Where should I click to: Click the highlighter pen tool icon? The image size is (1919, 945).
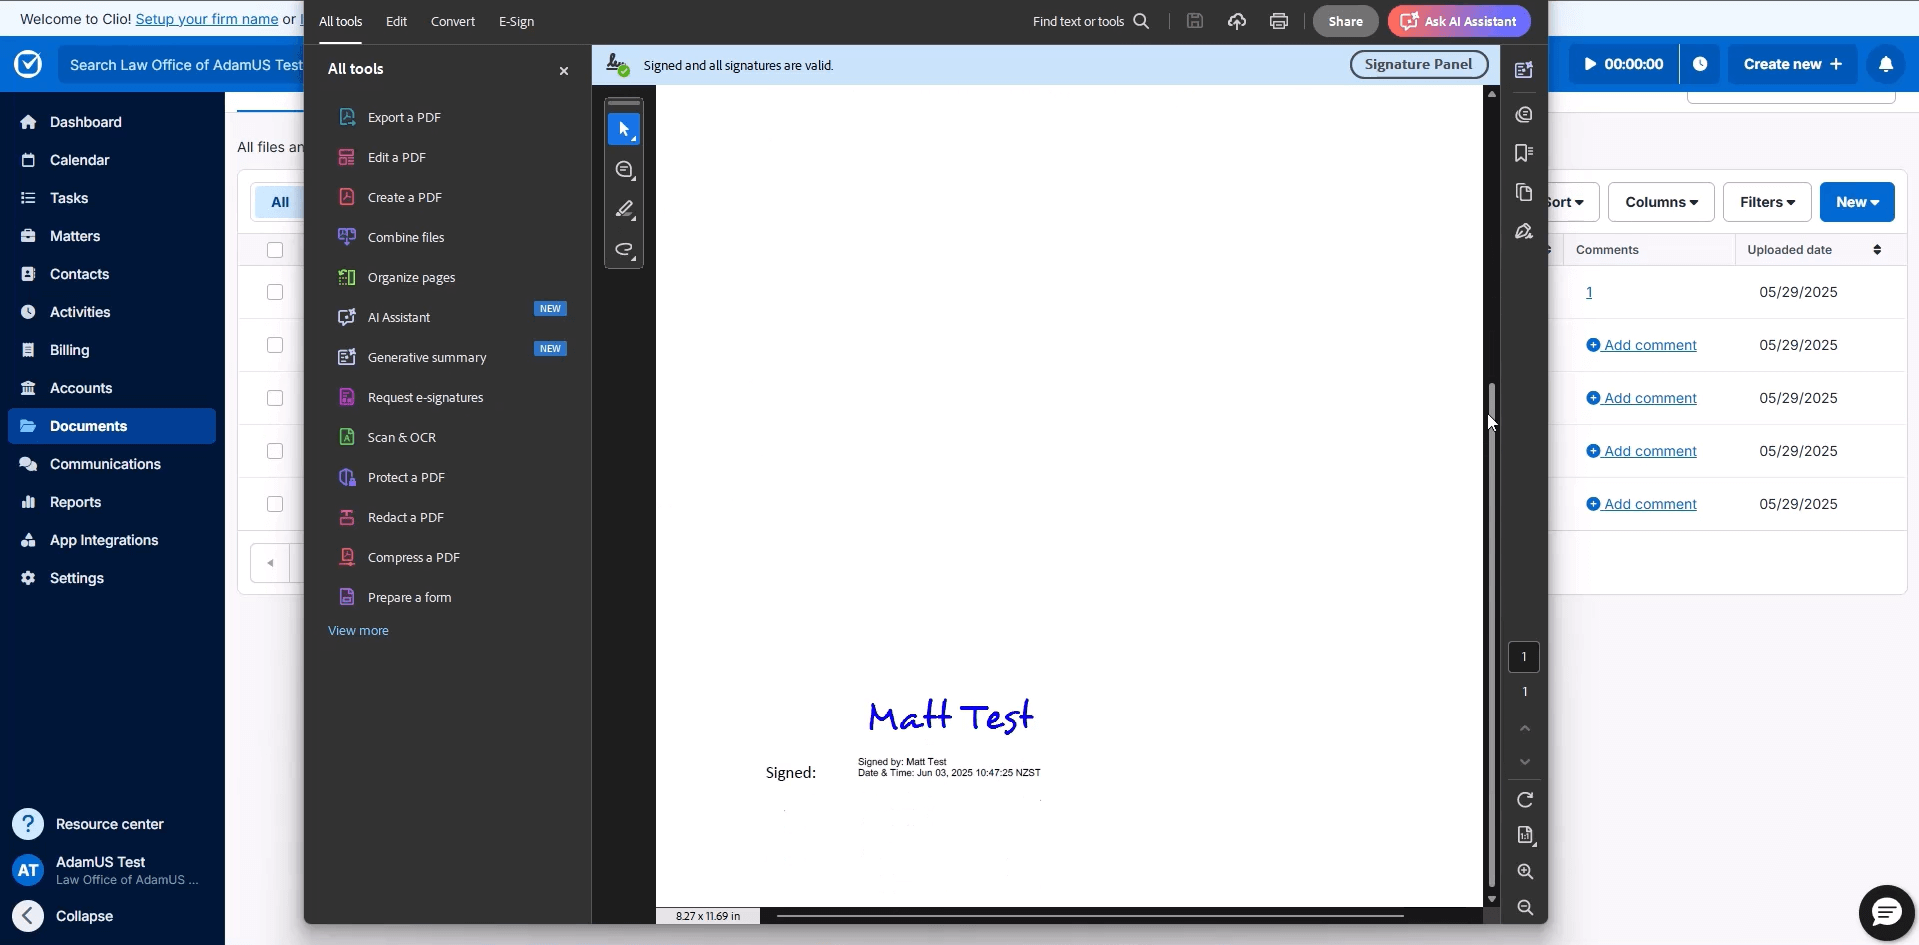(624, 209)
